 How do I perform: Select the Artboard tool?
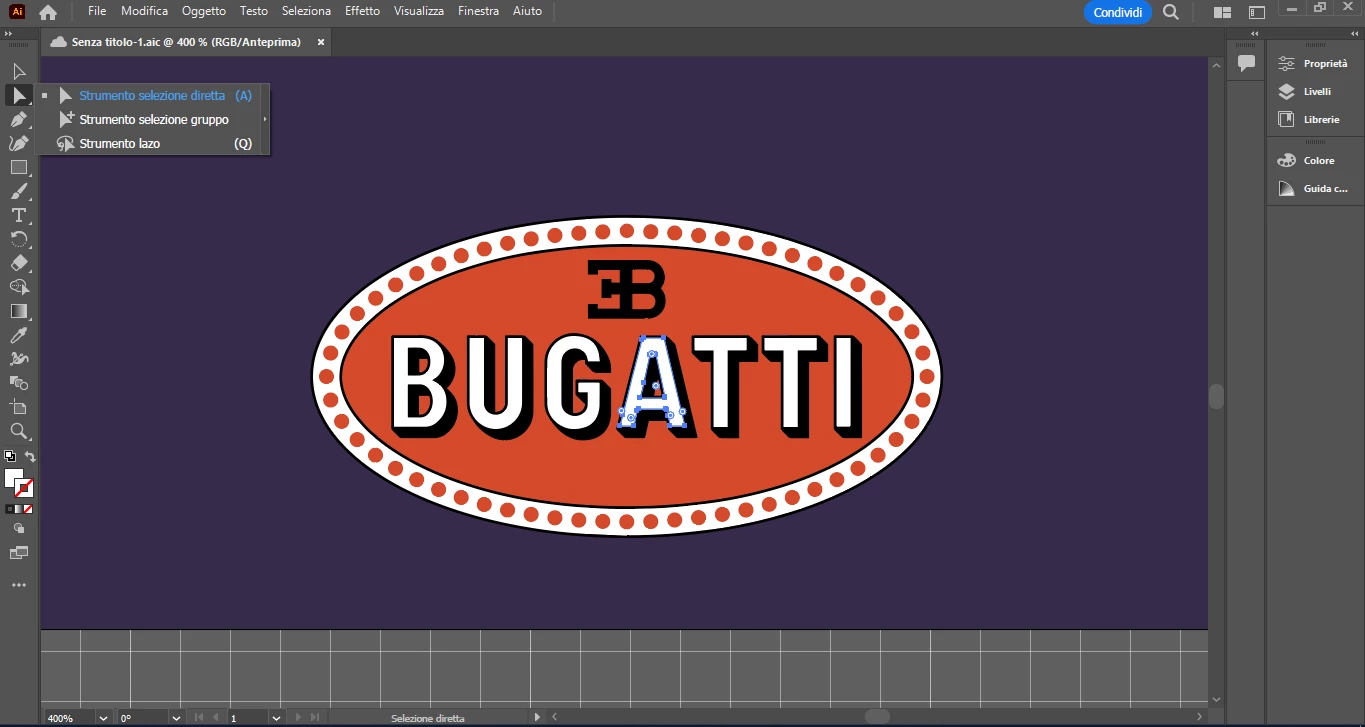[x=19, y=407]
